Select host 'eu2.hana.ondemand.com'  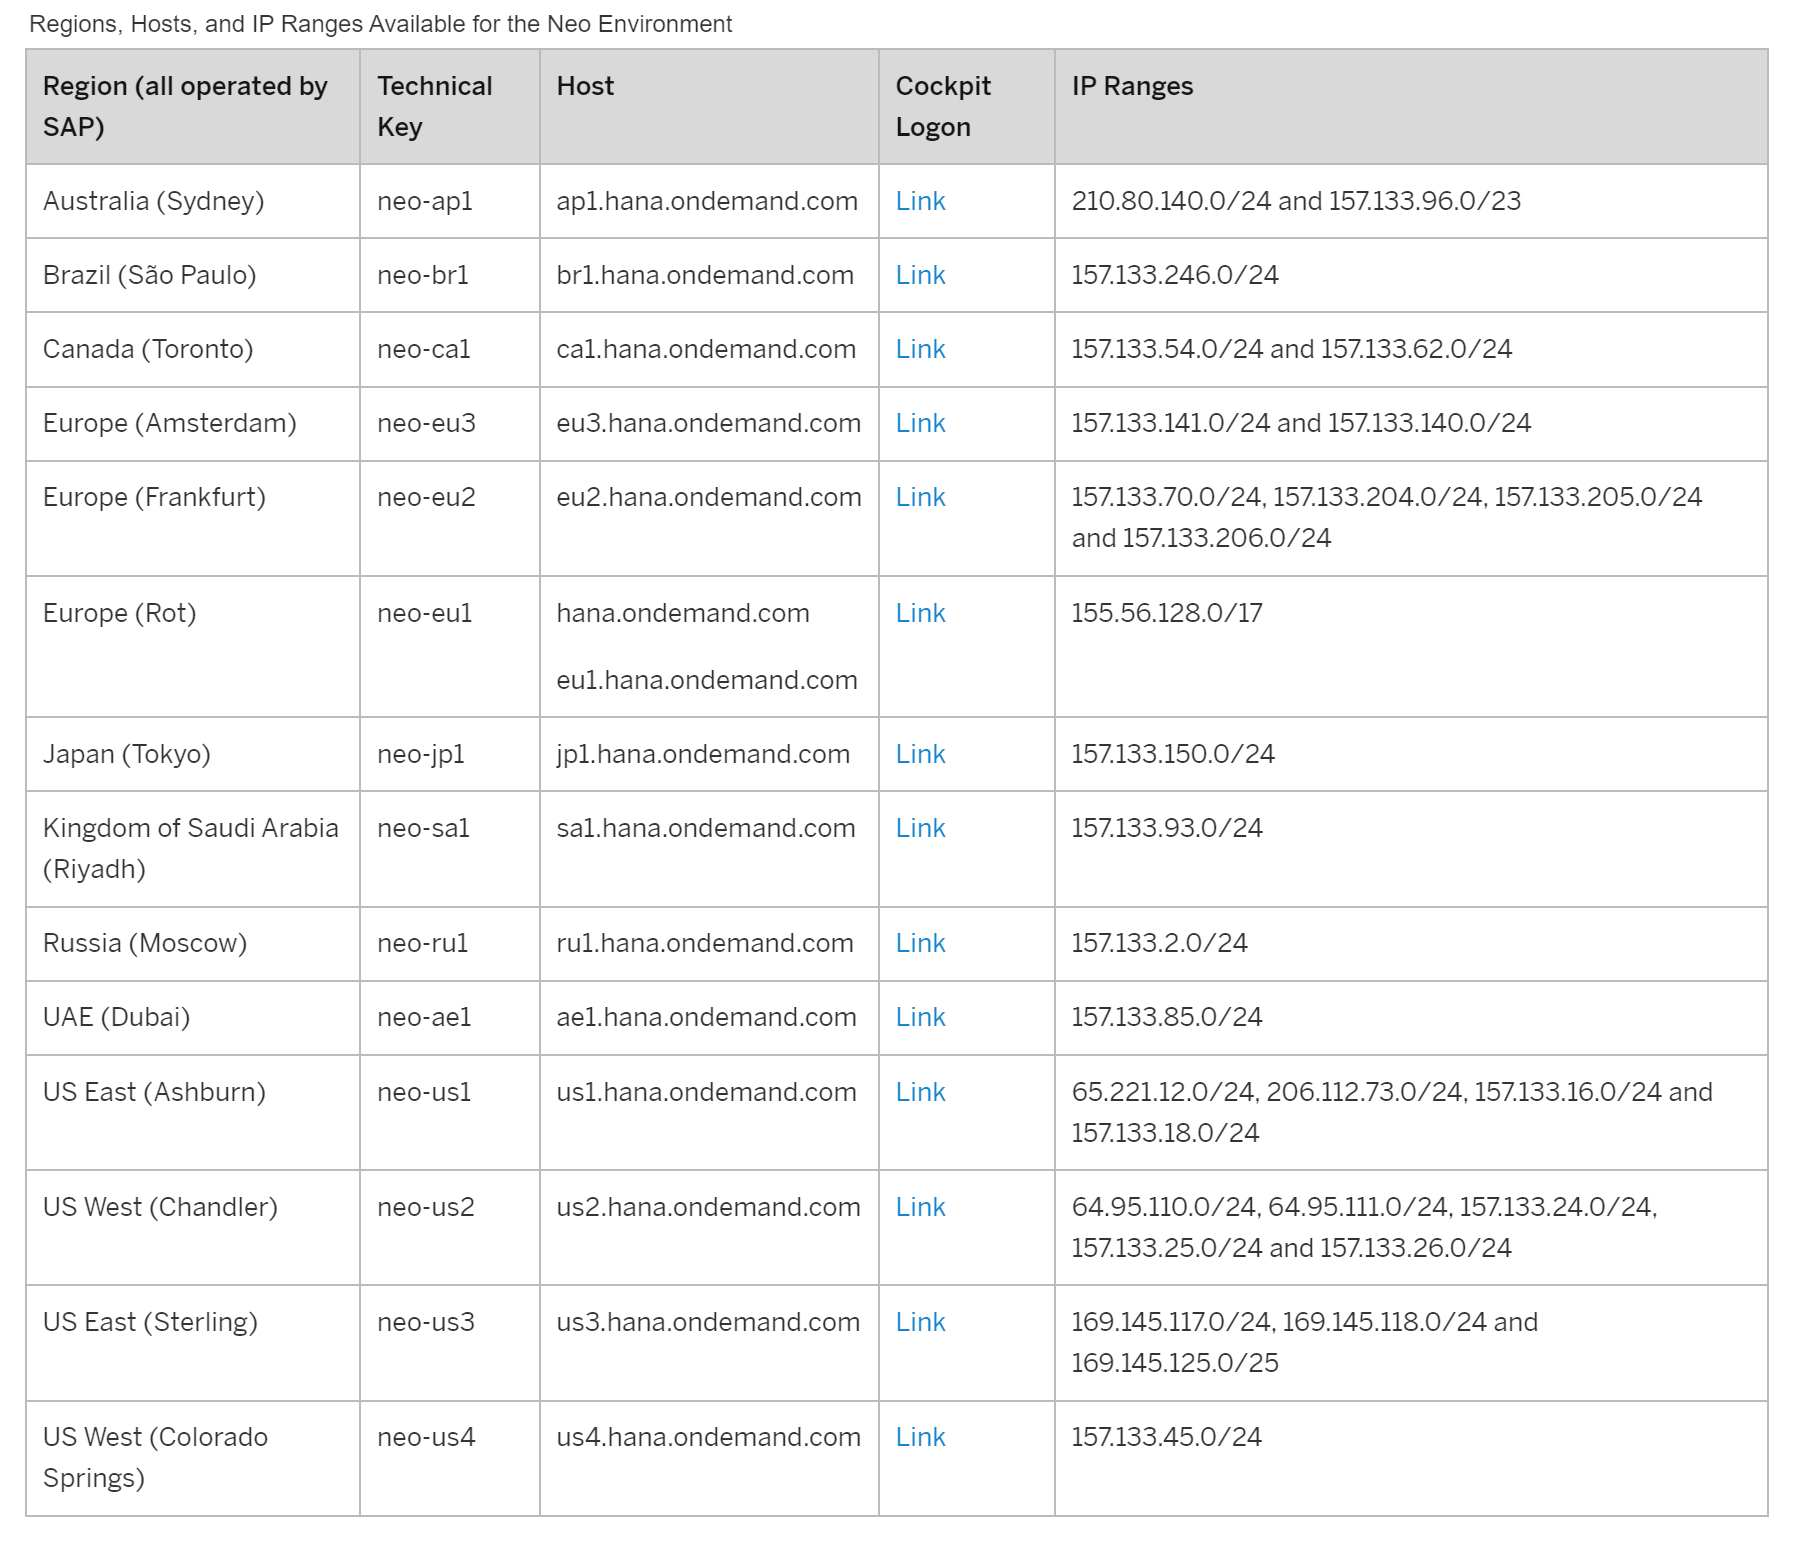tap(709, 497)
